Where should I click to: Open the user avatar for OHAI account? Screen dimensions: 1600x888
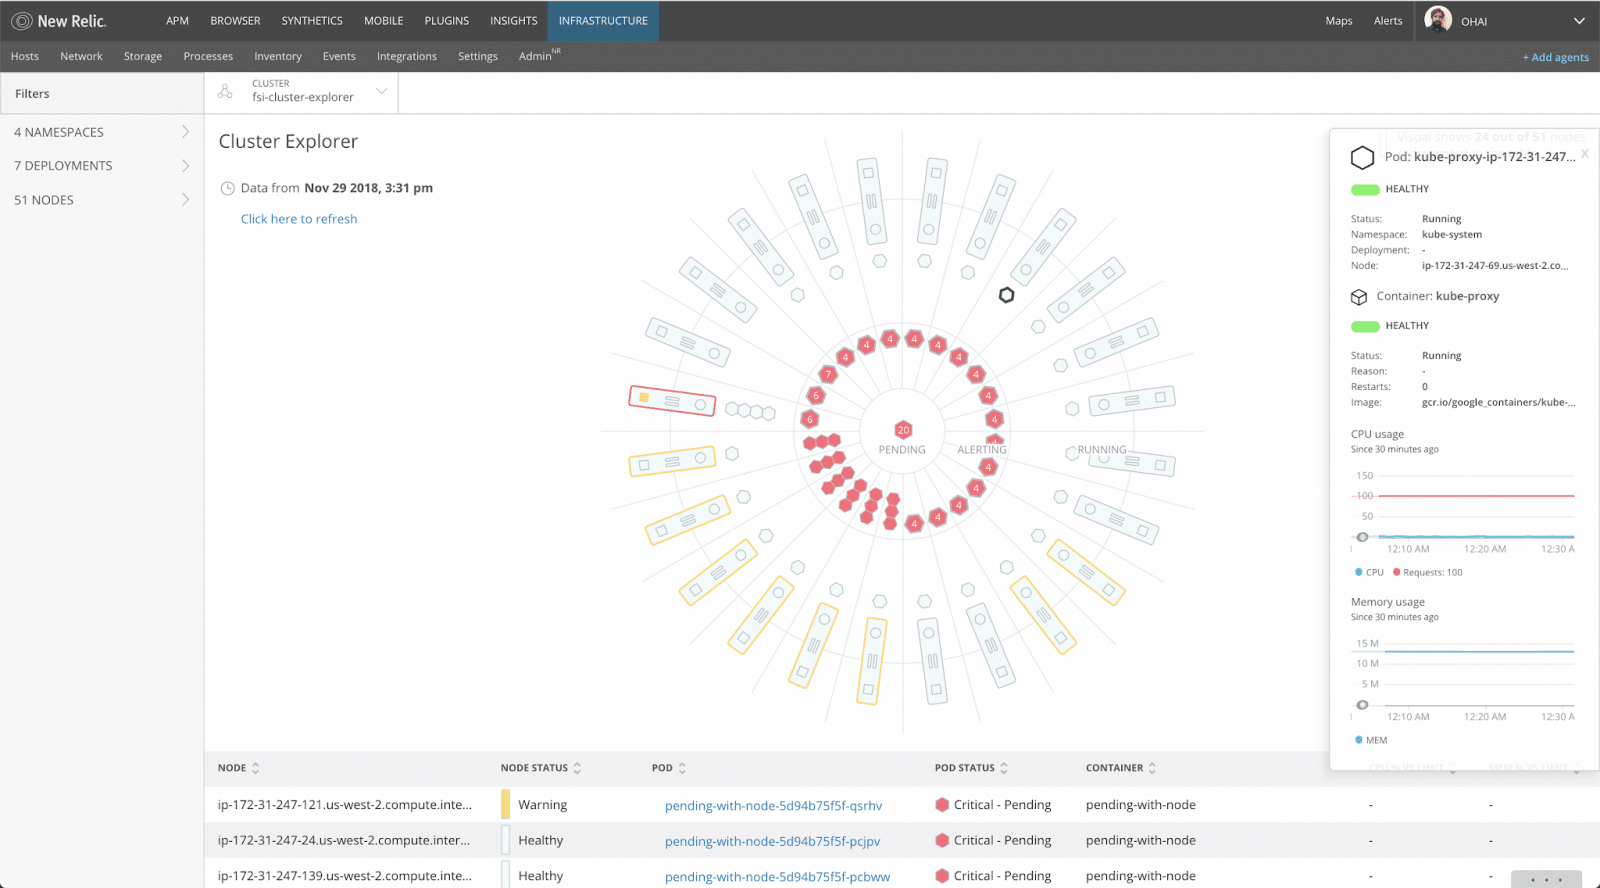pyautogui.click(x=1438, y=19)
